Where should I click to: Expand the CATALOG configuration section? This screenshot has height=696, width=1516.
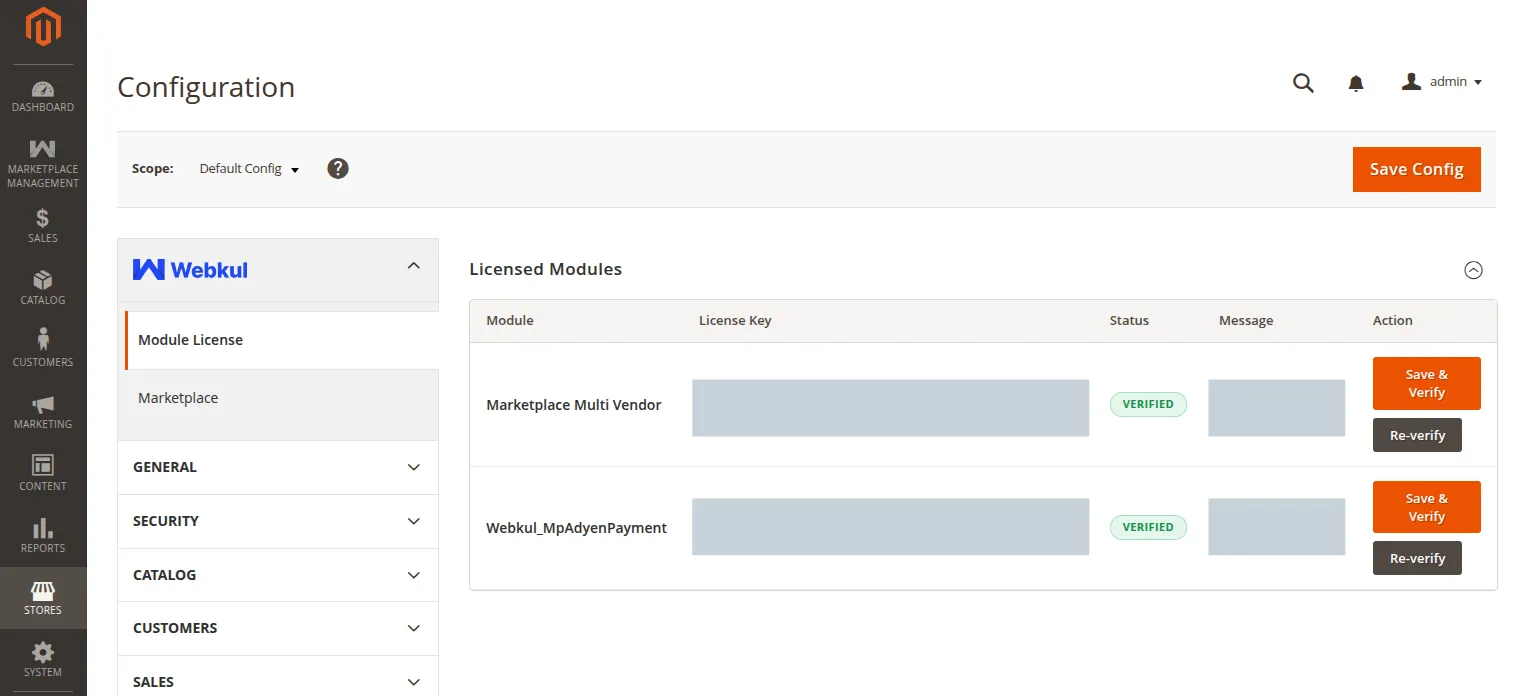click(x=278, y=575)
